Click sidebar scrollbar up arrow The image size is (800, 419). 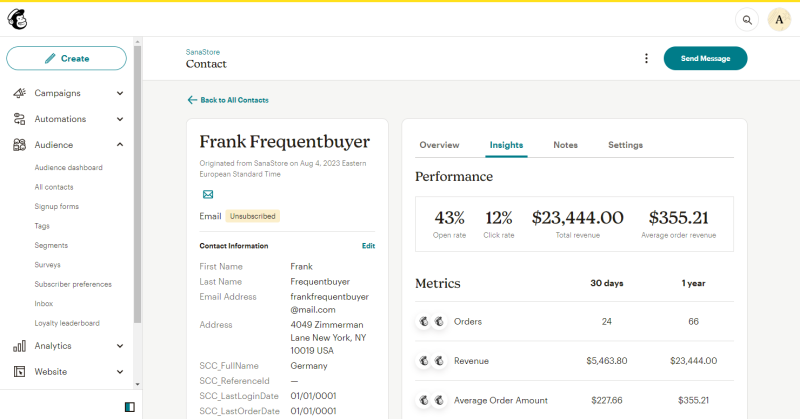pyautogui.click(x=137, y=41)
